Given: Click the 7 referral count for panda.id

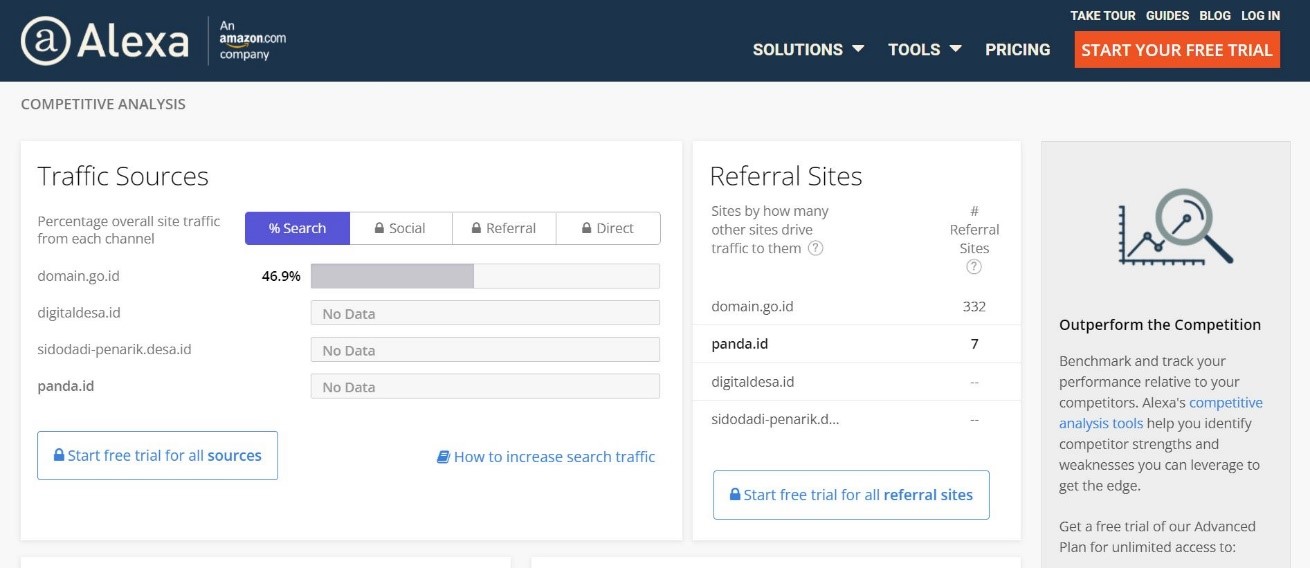Looking at the screenshot, I should pyautogui.click(x=974, y=343).
